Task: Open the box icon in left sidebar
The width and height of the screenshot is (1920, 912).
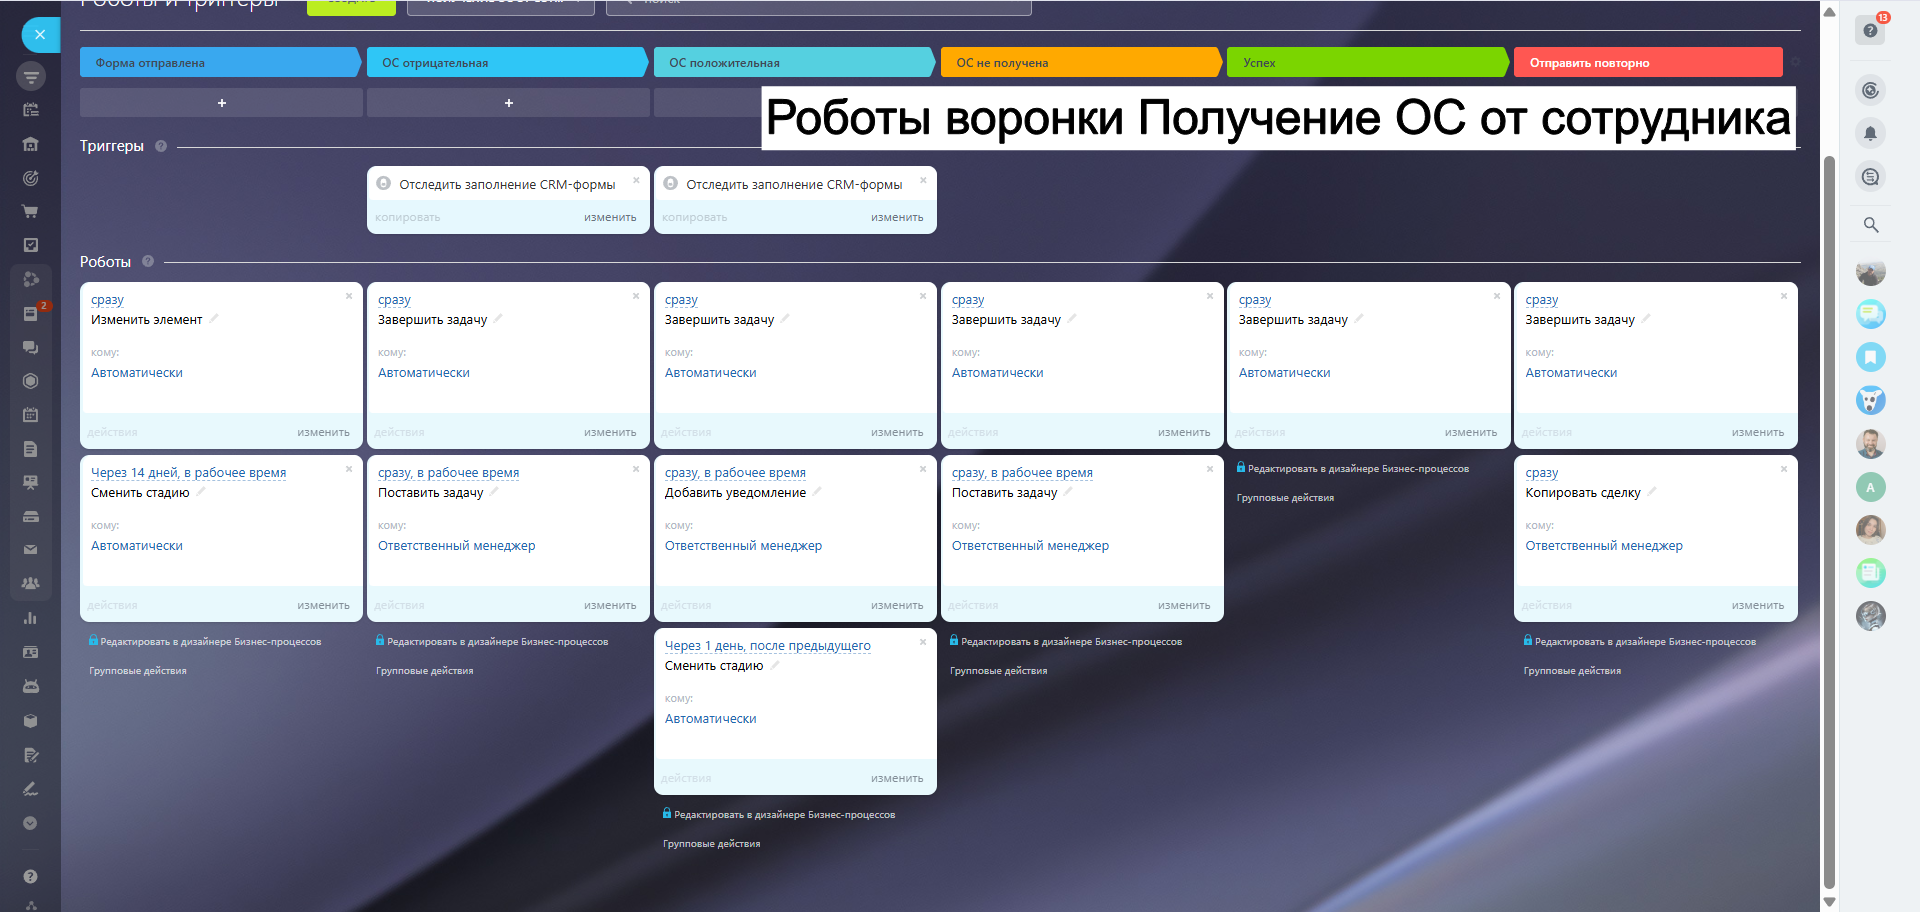Action: pyautogui.click(x=31, y=720)
